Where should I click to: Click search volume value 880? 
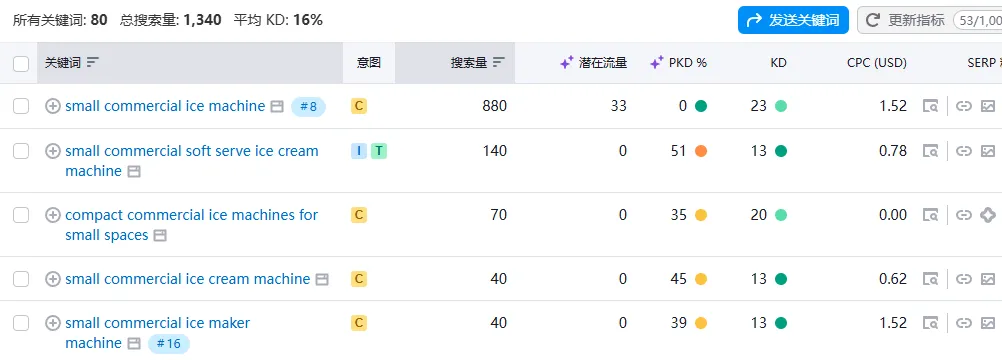(495, 106)
